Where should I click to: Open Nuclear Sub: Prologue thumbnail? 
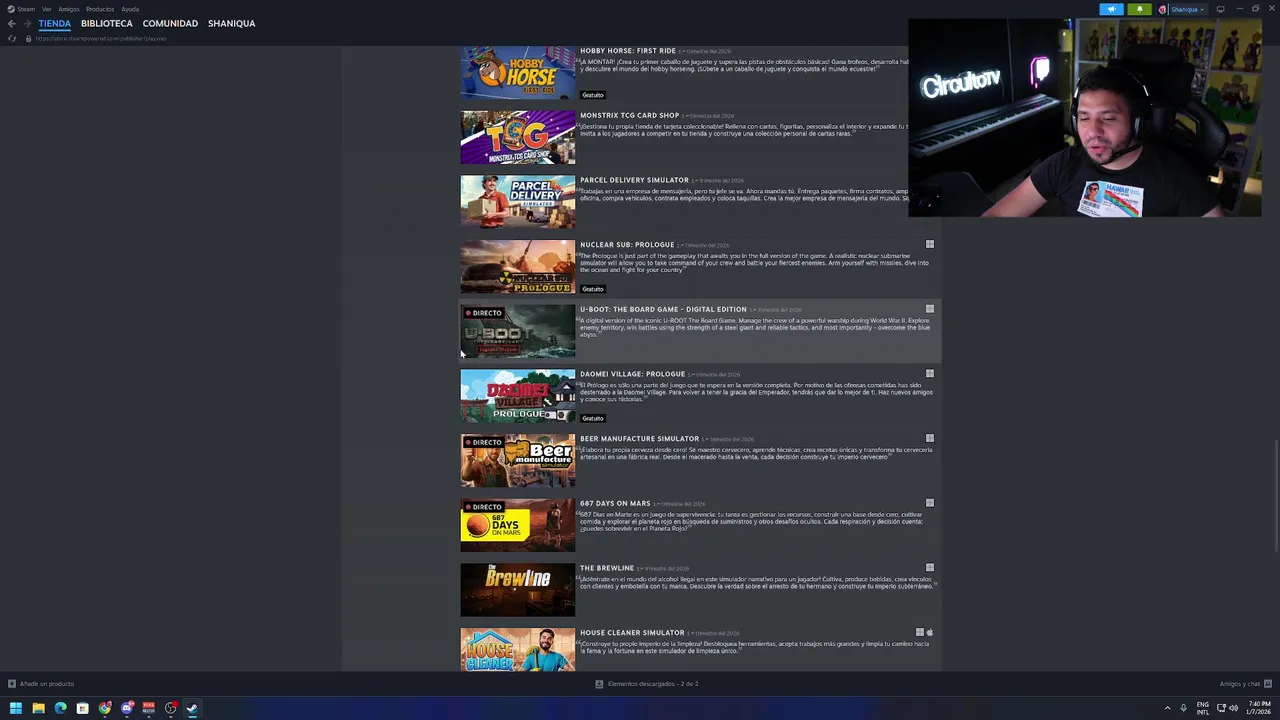[518, 266]
